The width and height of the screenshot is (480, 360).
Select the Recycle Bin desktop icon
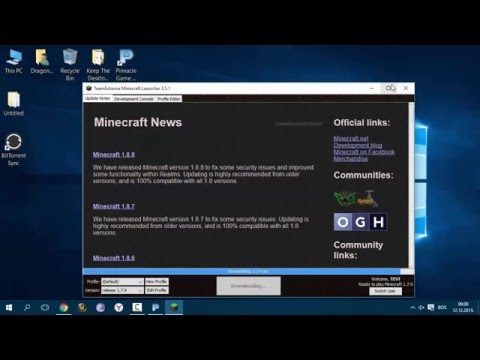point(70,65)
